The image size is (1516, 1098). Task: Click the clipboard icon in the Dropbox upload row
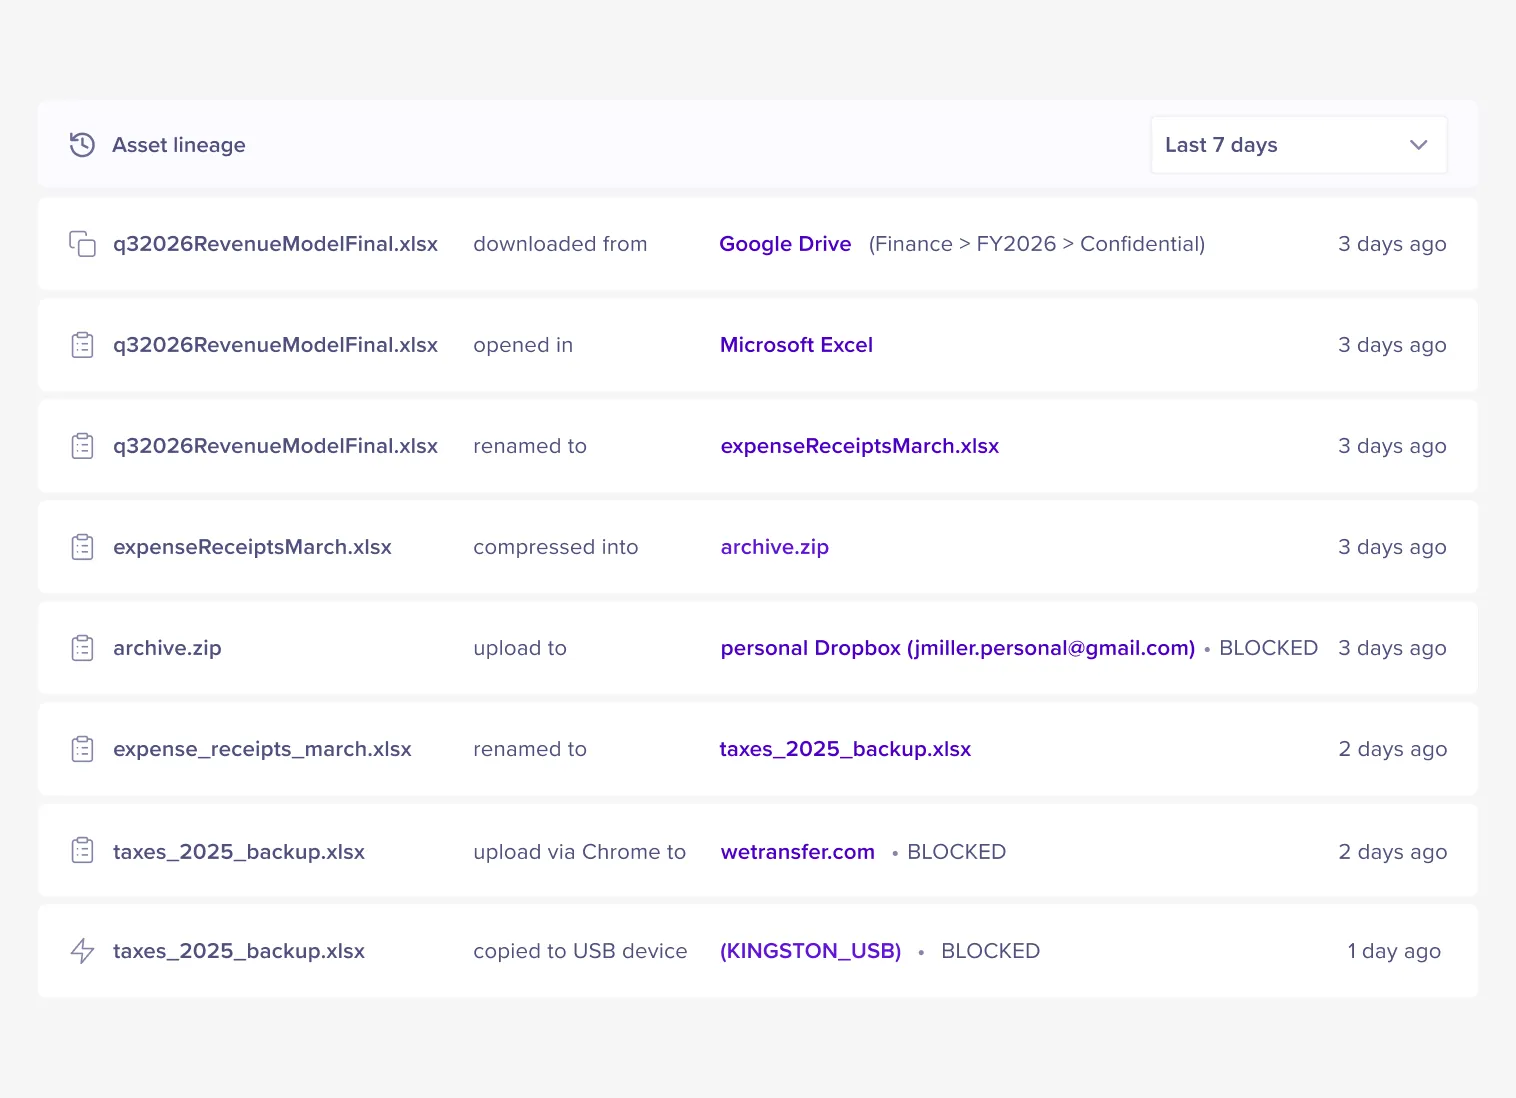(83, 648)
